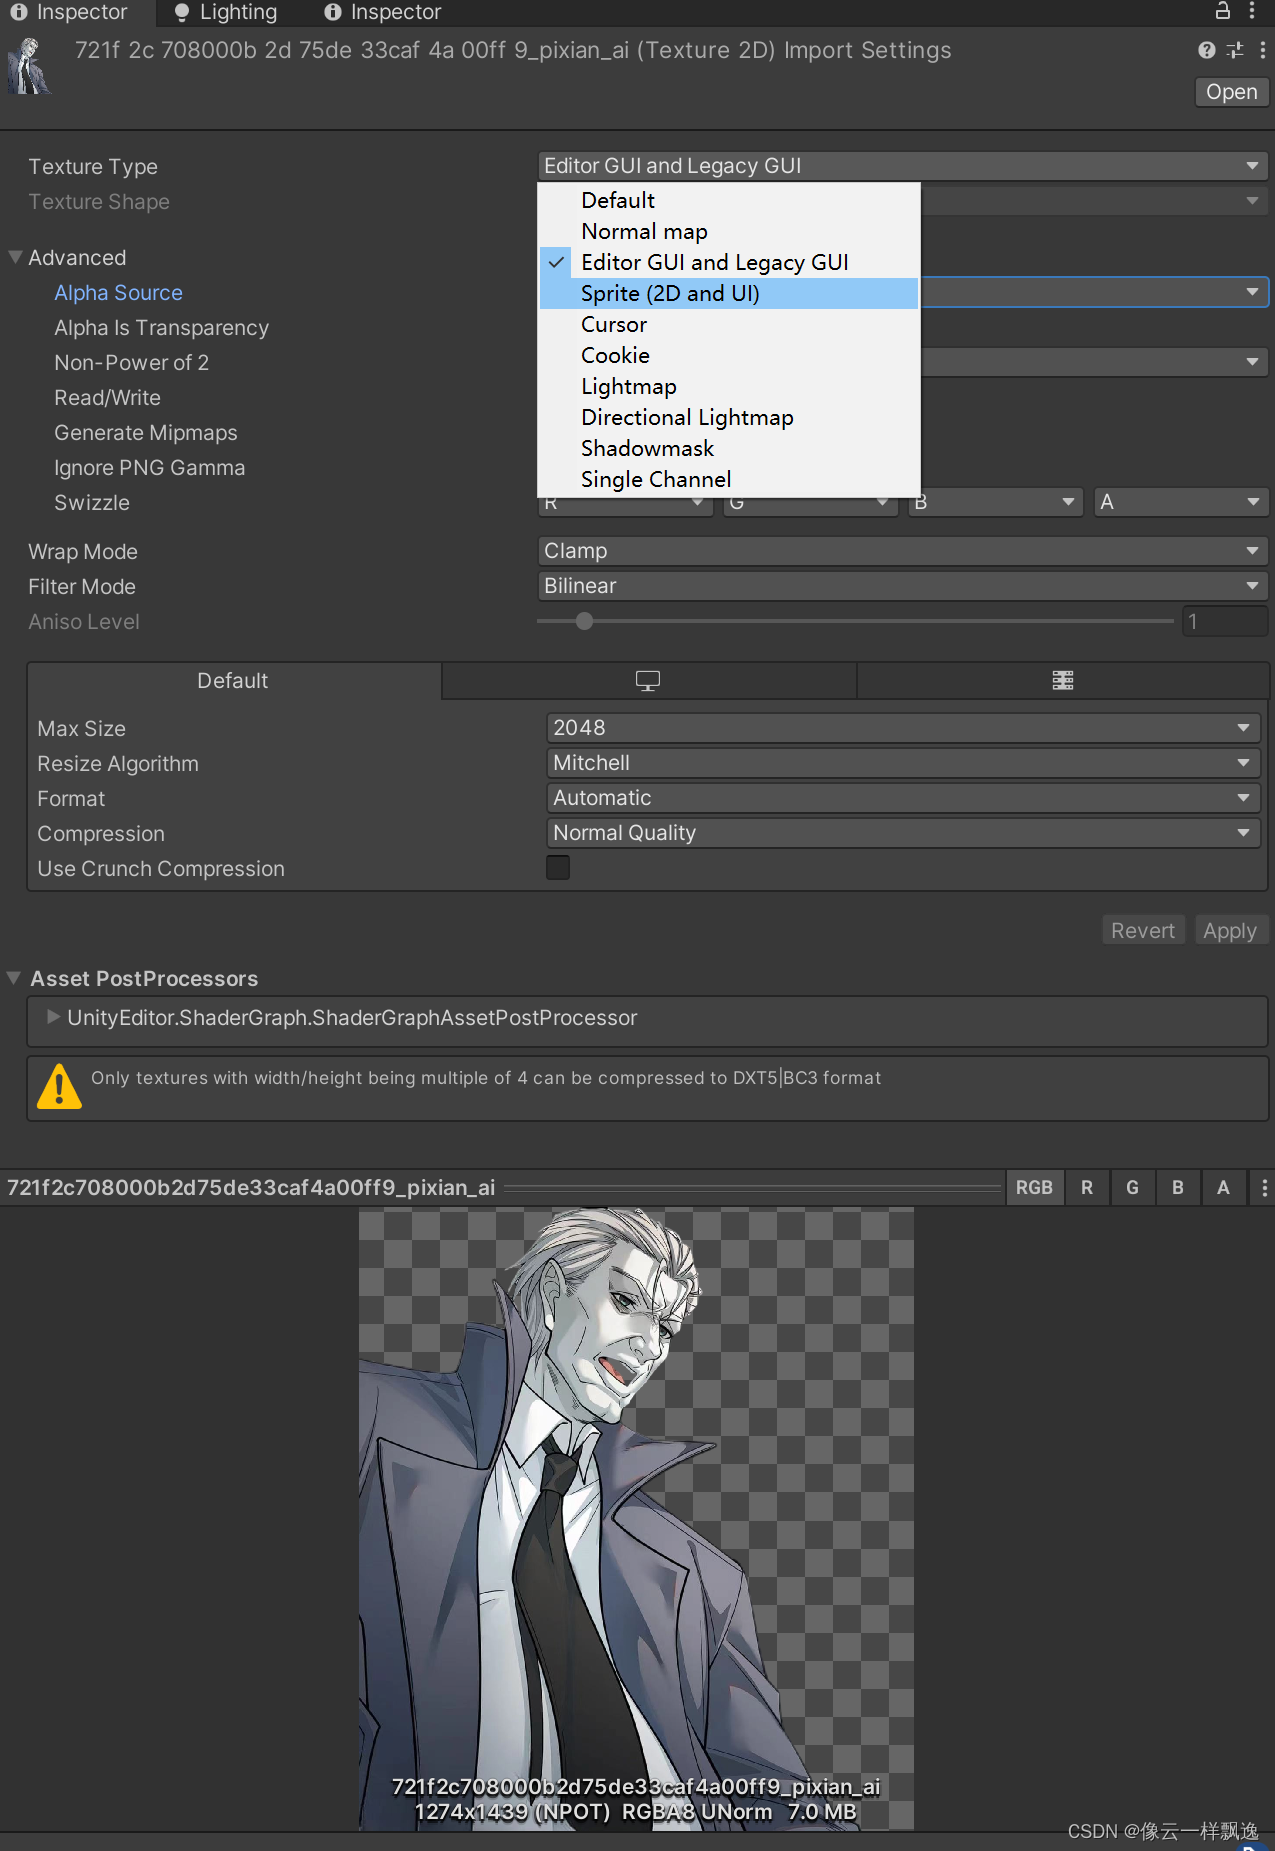This screenshot has width=1275, height=1851.
Task: Open the Compression Normal Quality dropdown
Action: tap(903, 833)
